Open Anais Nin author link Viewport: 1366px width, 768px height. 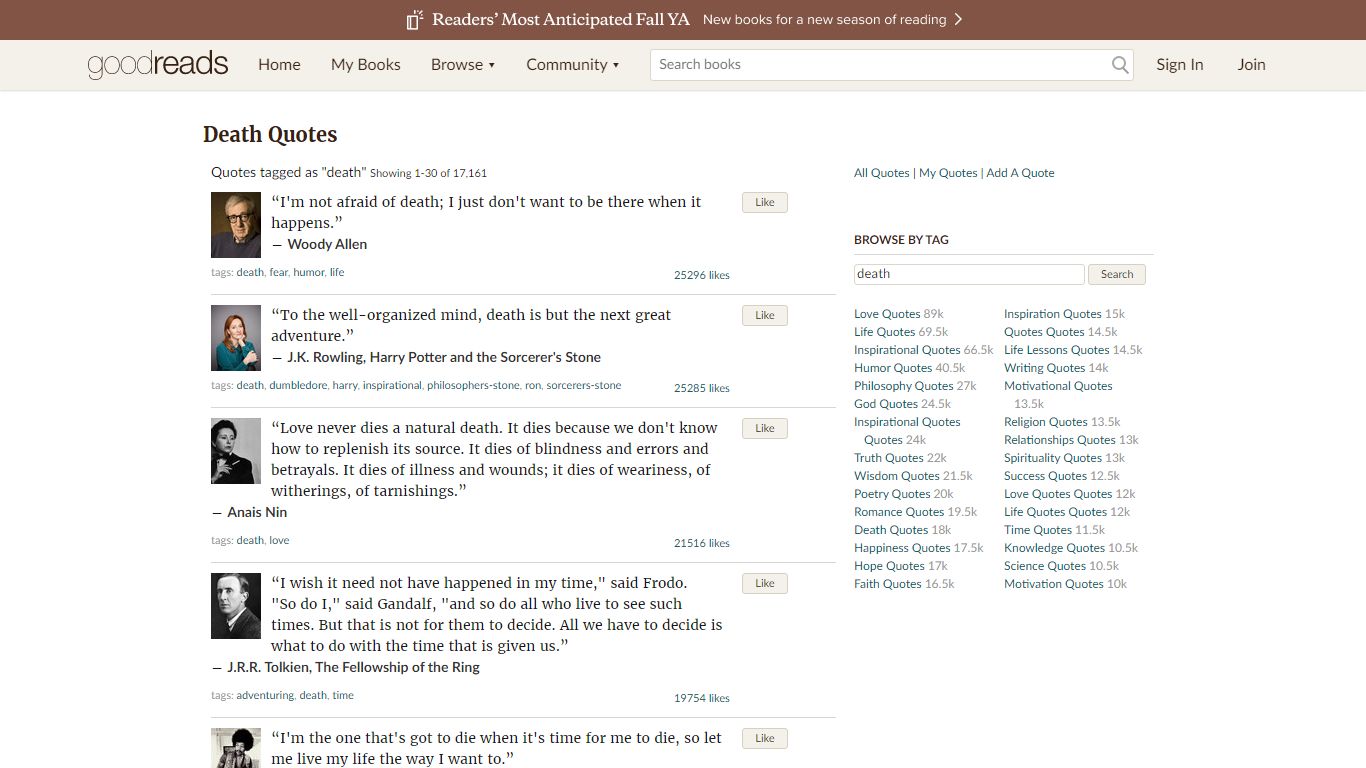tap(257, 512)
